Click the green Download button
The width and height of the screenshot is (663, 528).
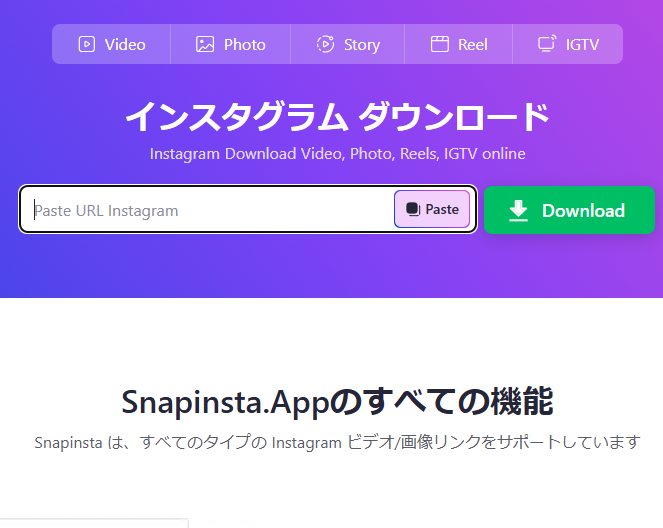(x=569, y=210)
